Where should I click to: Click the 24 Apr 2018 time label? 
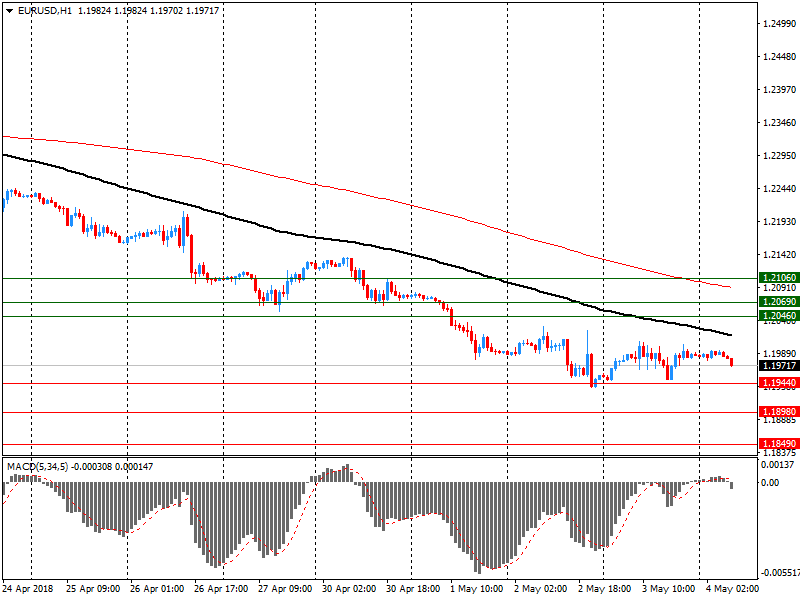coord(28,589)
